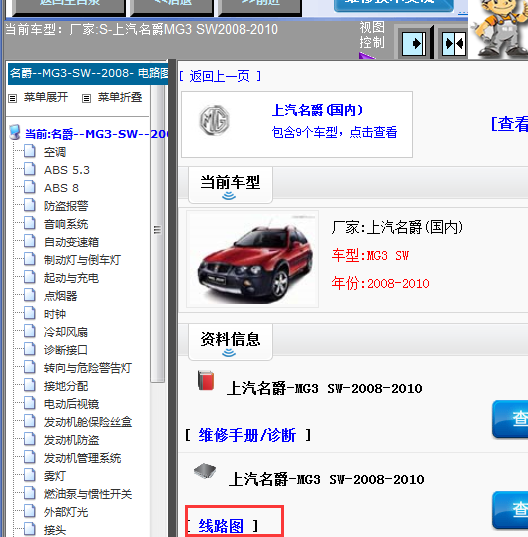Select 发动机防盗 tree entry
Screen dimensions: 528x537
pos(71,440)
